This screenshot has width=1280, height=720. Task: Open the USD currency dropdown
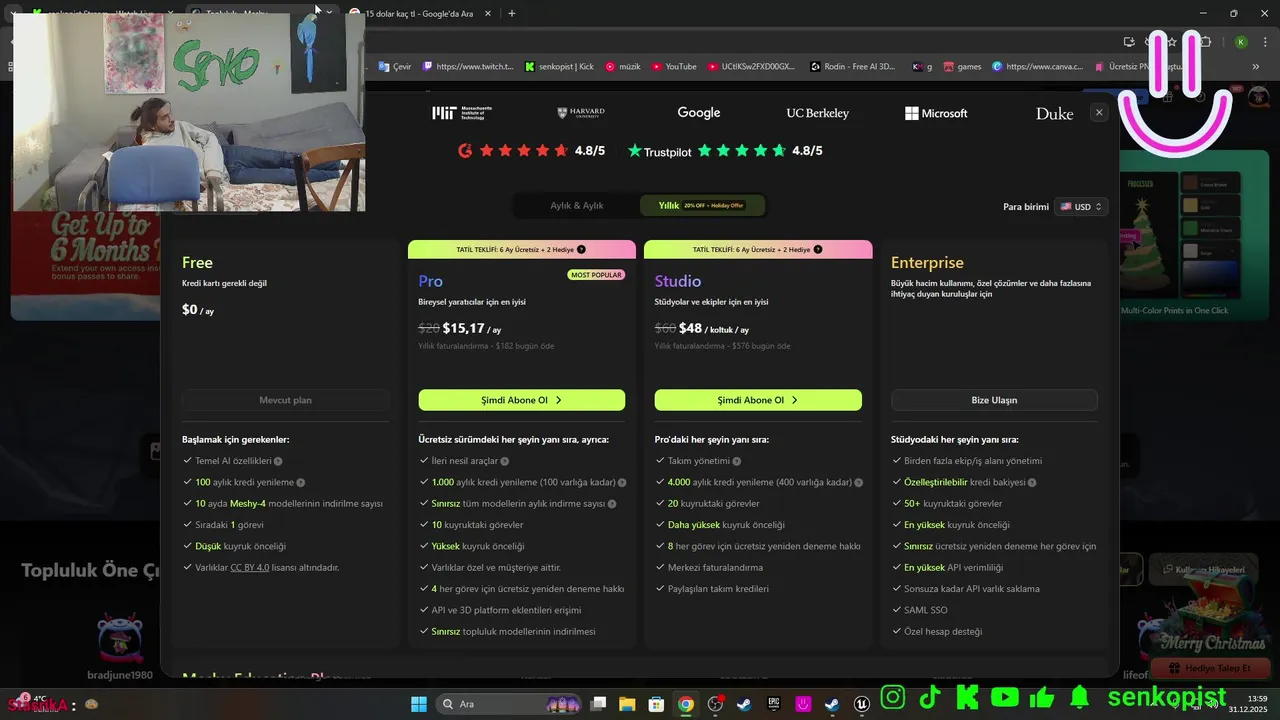[1081, 207]
